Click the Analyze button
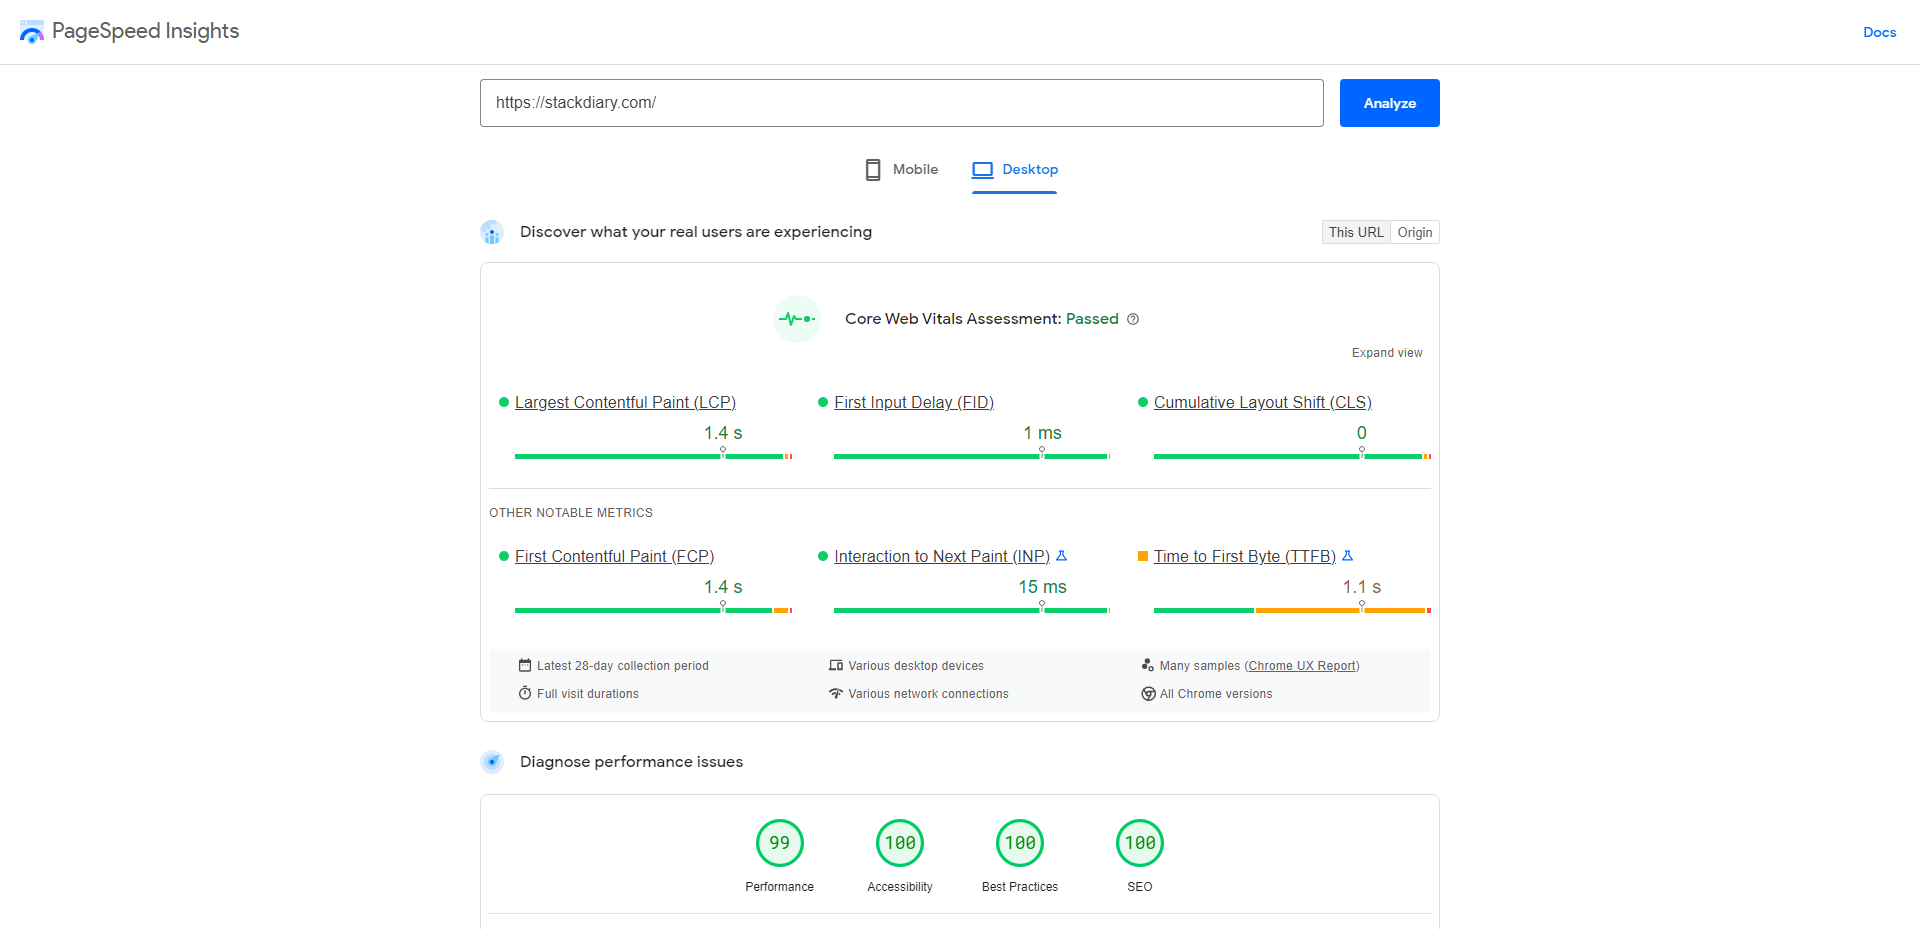Image resolution: width=1920 pixels, height=929 pixels. click(1389, 103)
